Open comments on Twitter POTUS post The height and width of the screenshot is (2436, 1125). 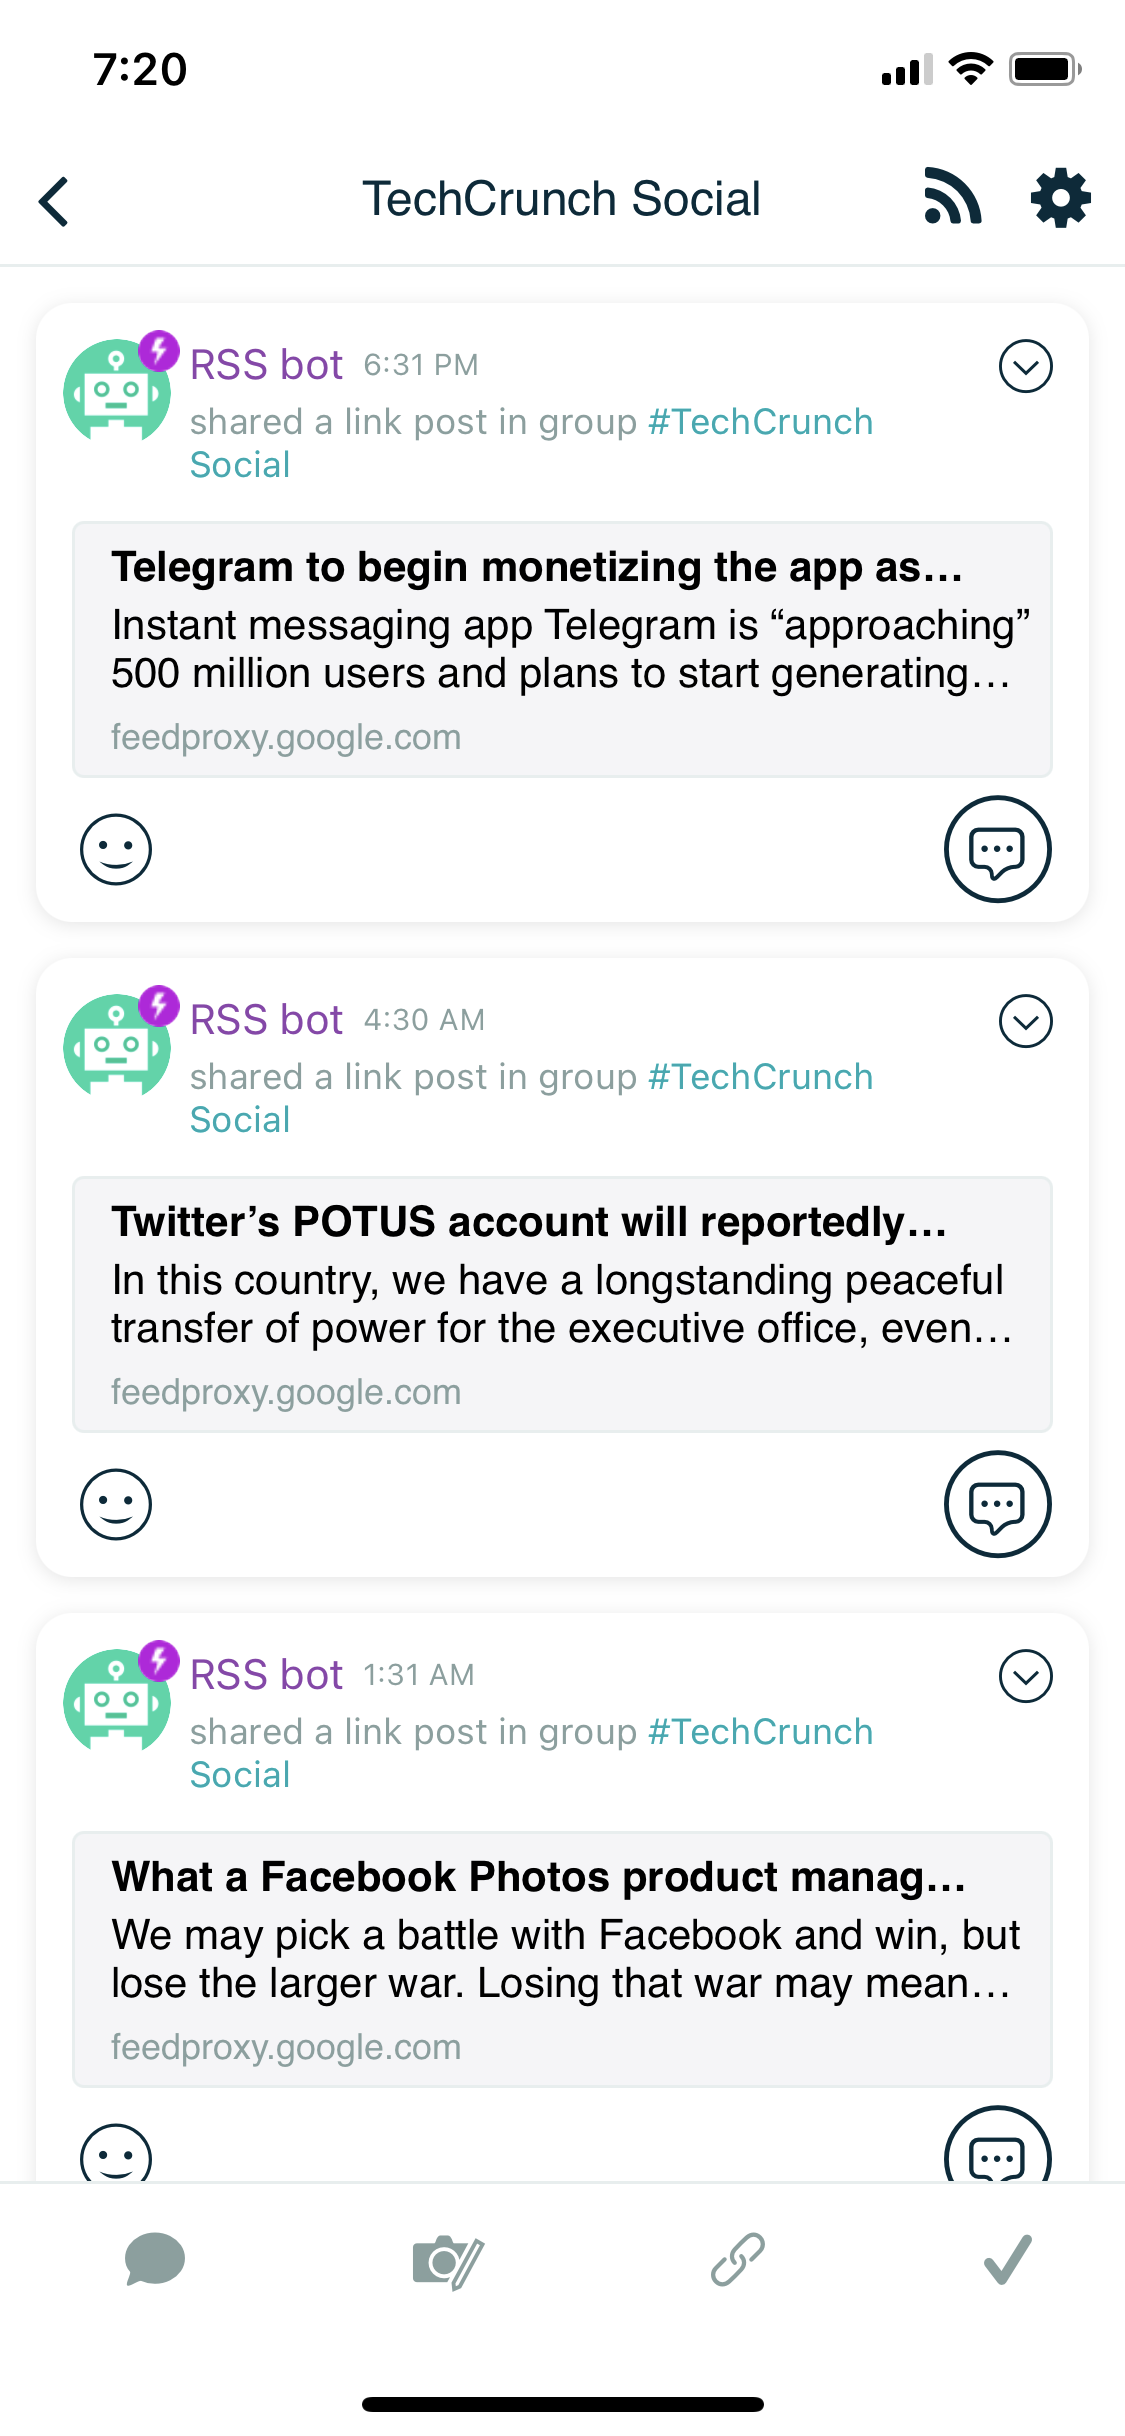pos(997,1504)
